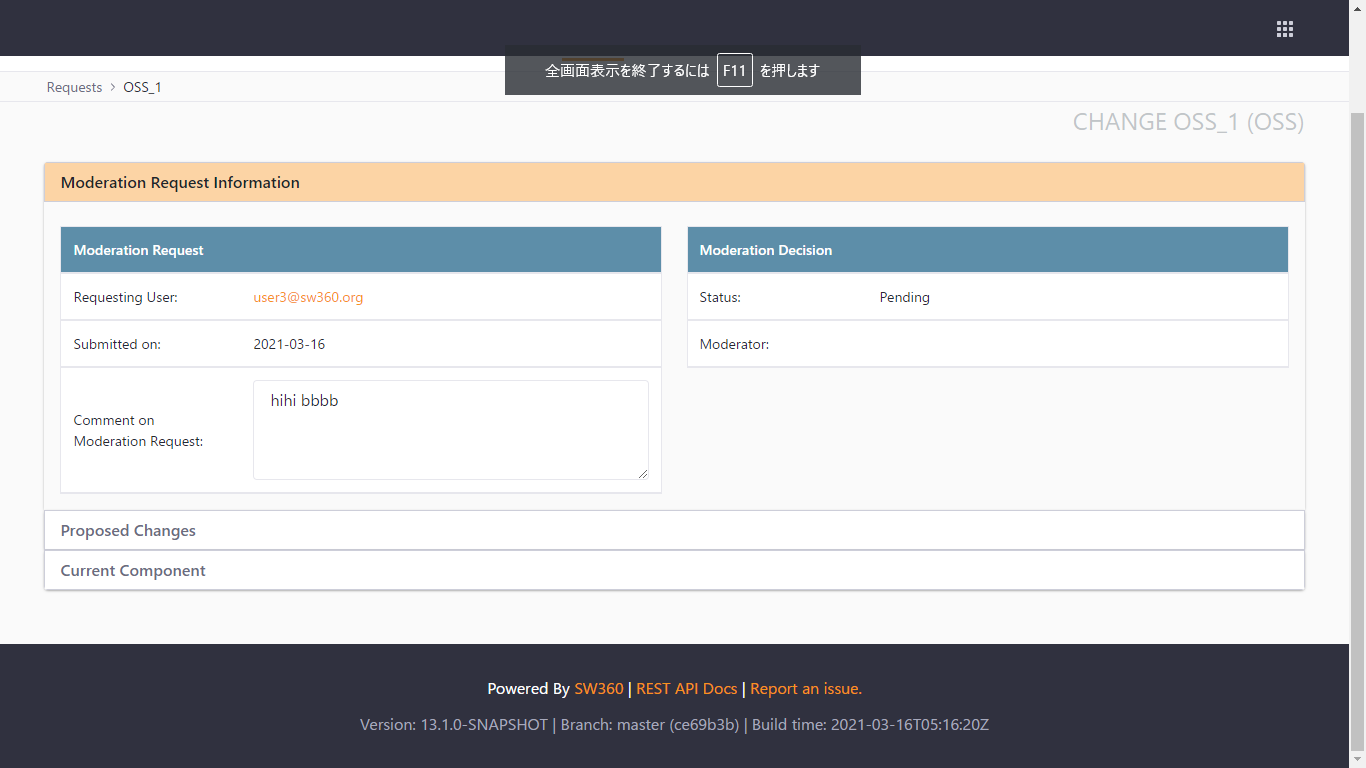The height and width of the screenshot is (768, 1366).
Task: Open REST API Docs link
Action: [687, 689]
